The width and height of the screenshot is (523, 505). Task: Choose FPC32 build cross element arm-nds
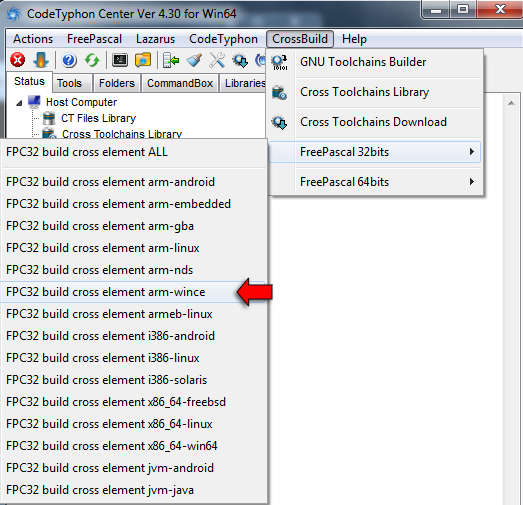point(133,270)
